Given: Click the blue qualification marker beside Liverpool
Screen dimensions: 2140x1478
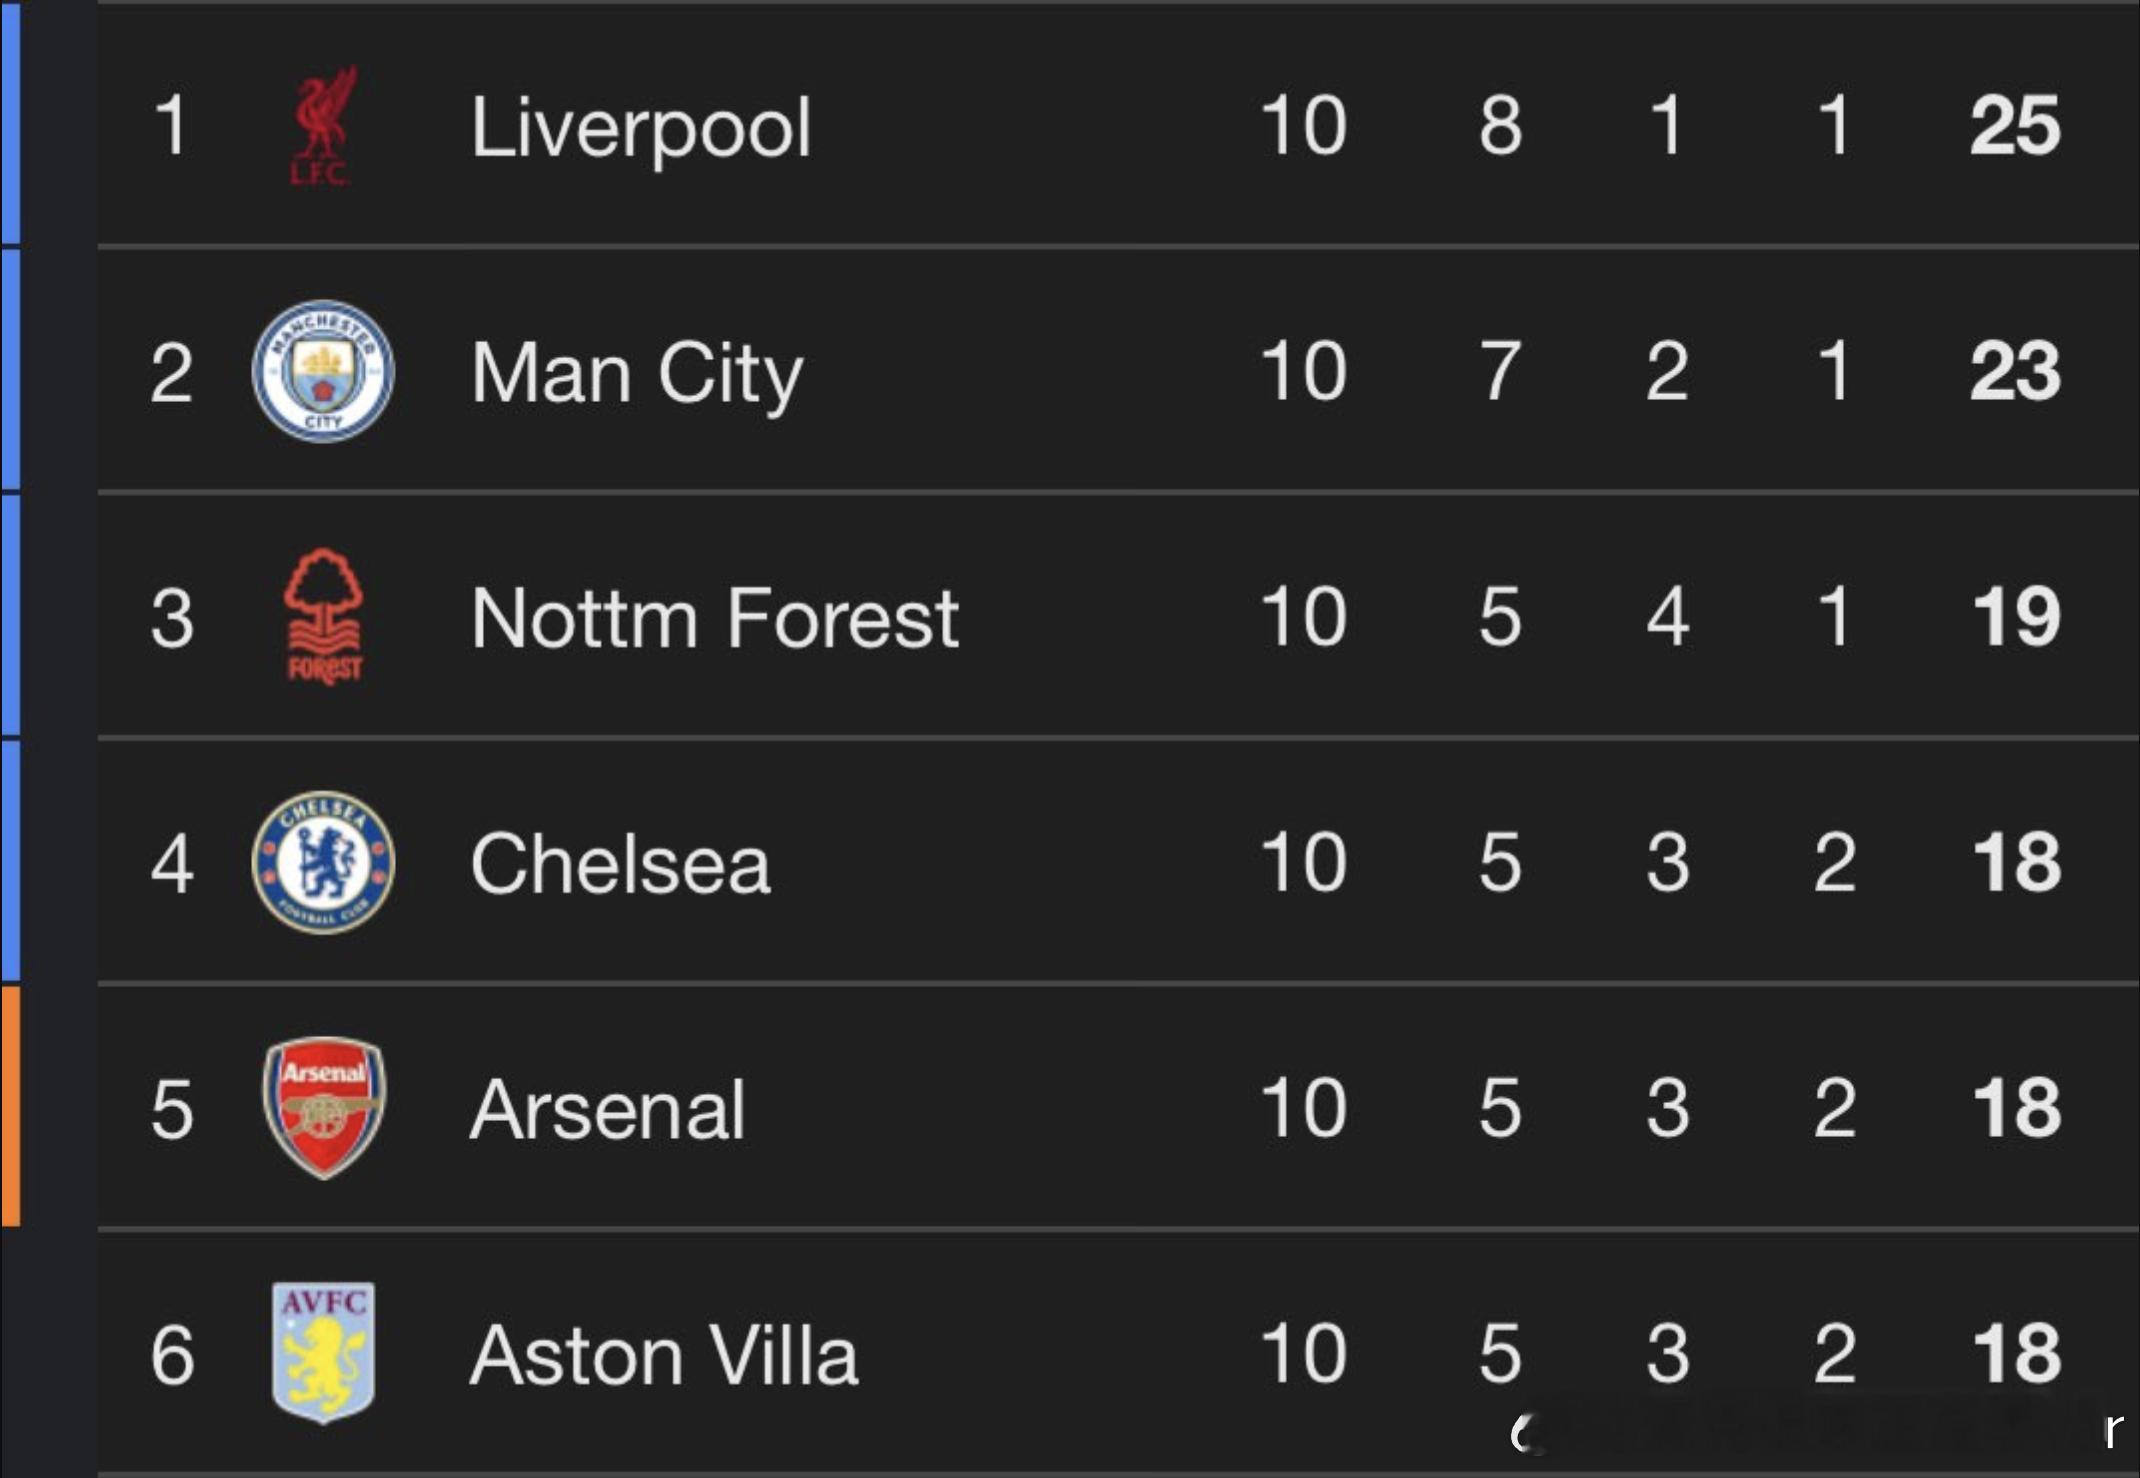Looking at the screenshot, I should 11,123.
